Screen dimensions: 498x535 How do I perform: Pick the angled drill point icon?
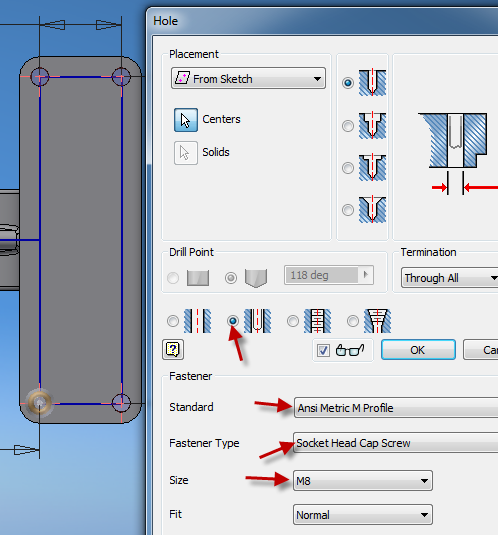coord(256,278)
